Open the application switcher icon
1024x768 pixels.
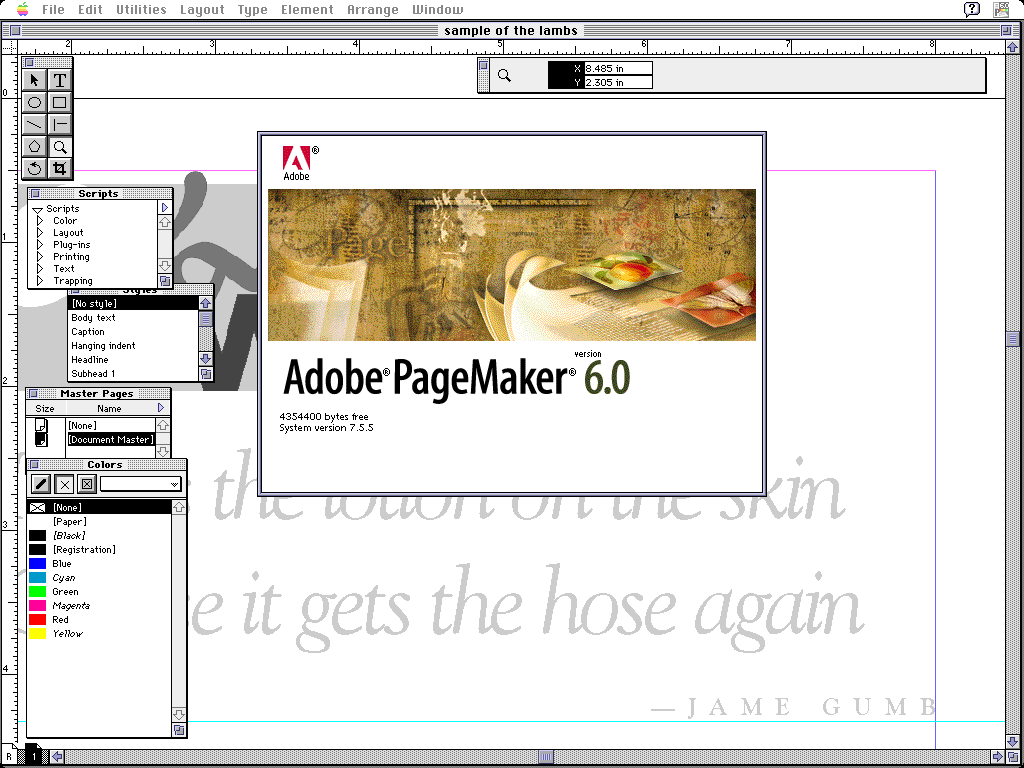pyautogui.click(x=1001, y=9)
